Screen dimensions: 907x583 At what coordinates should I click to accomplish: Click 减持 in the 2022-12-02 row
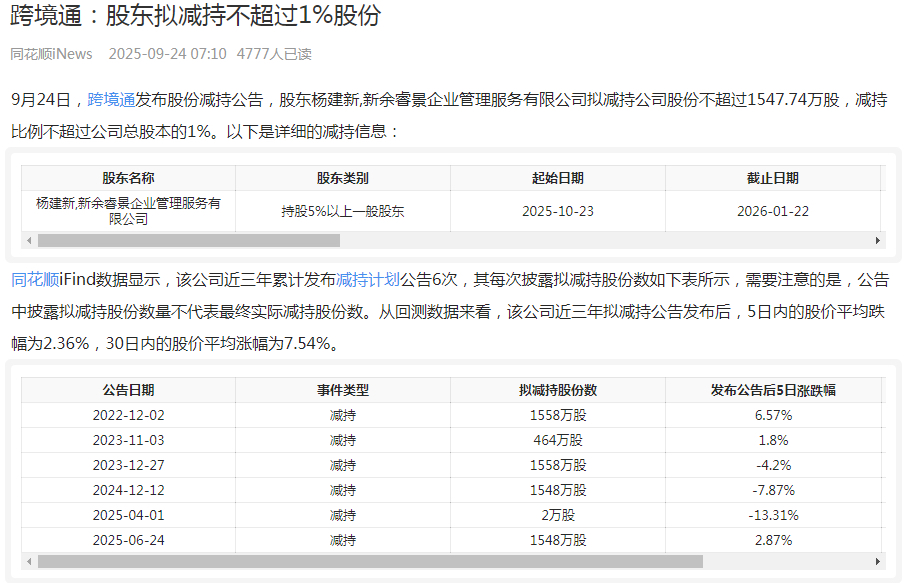(x=343, y=415)
